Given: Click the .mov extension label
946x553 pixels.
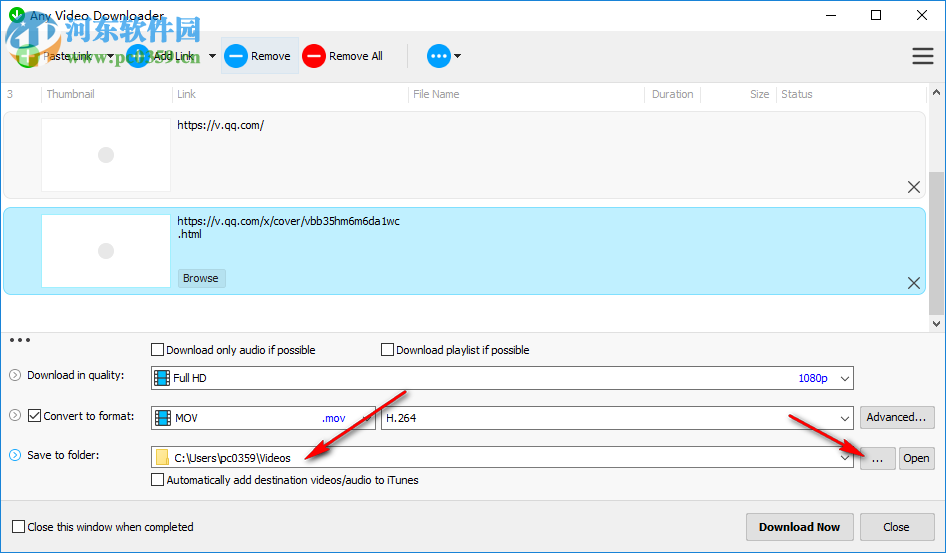Looking at the screenshot, I should 333,419.
